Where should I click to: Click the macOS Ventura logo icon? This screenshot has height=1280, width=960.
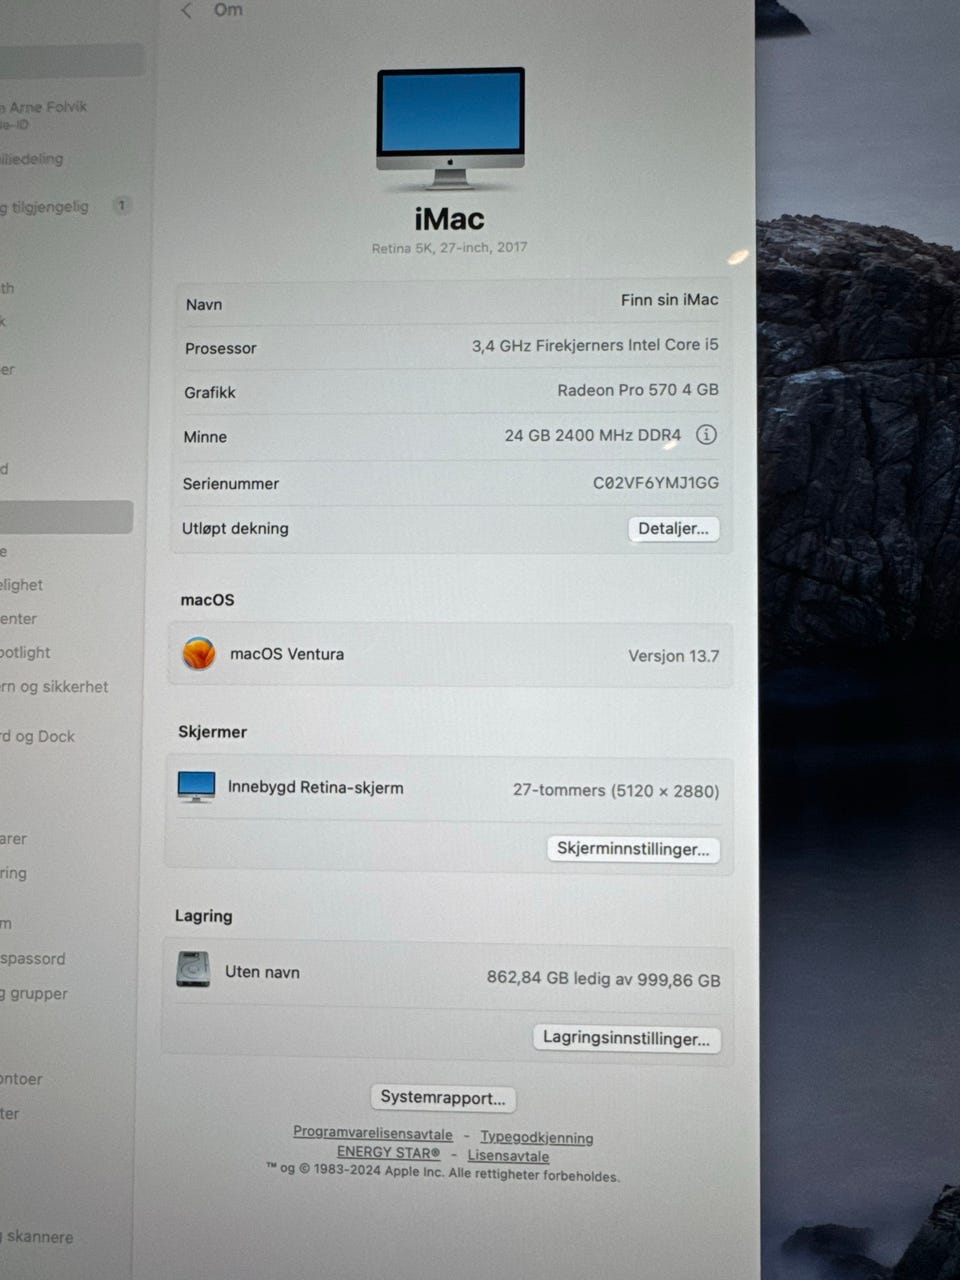pos(199,654)
